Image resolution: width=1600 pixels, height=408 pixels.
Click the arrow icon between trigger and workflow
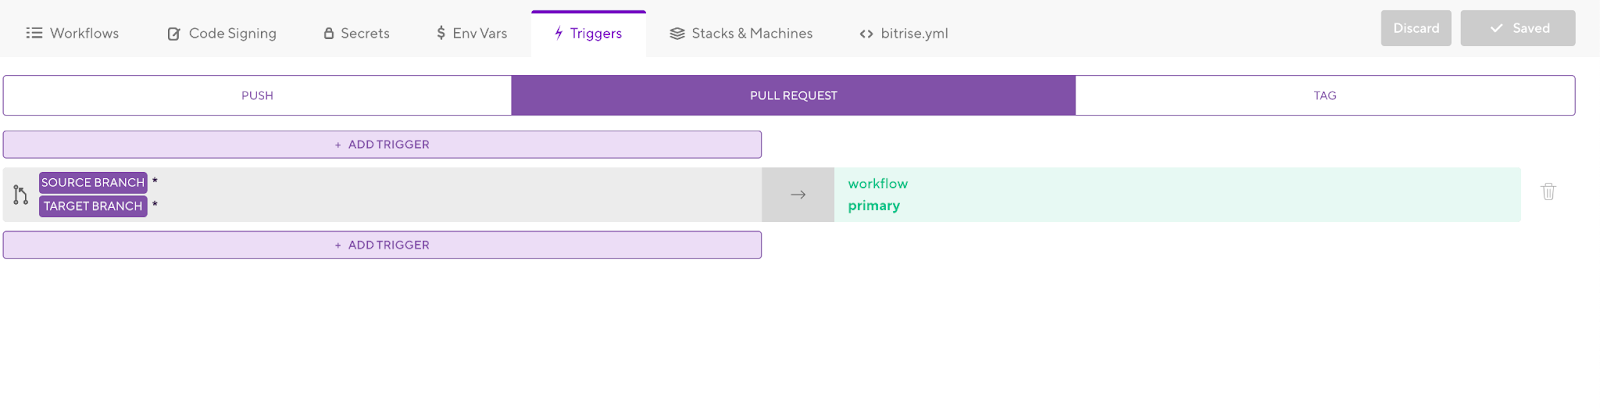tap(798, 195)
